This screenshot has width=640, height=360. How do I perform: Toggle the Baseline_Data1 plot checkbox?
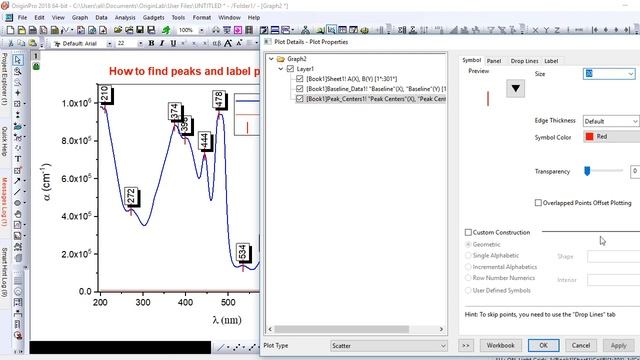pyautogui.click(x=300, y=89)
